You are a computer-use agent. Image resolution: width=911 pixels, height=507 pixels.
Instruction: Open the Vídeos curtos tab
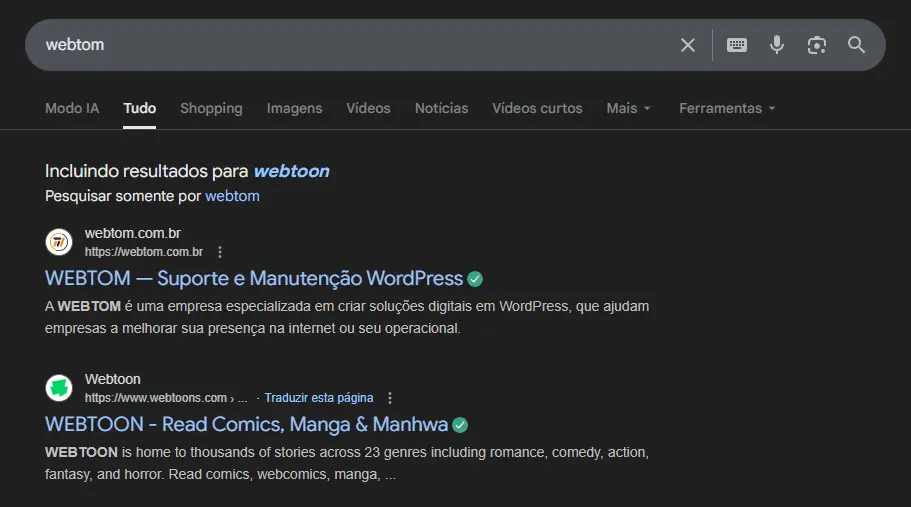coord(537,108)
